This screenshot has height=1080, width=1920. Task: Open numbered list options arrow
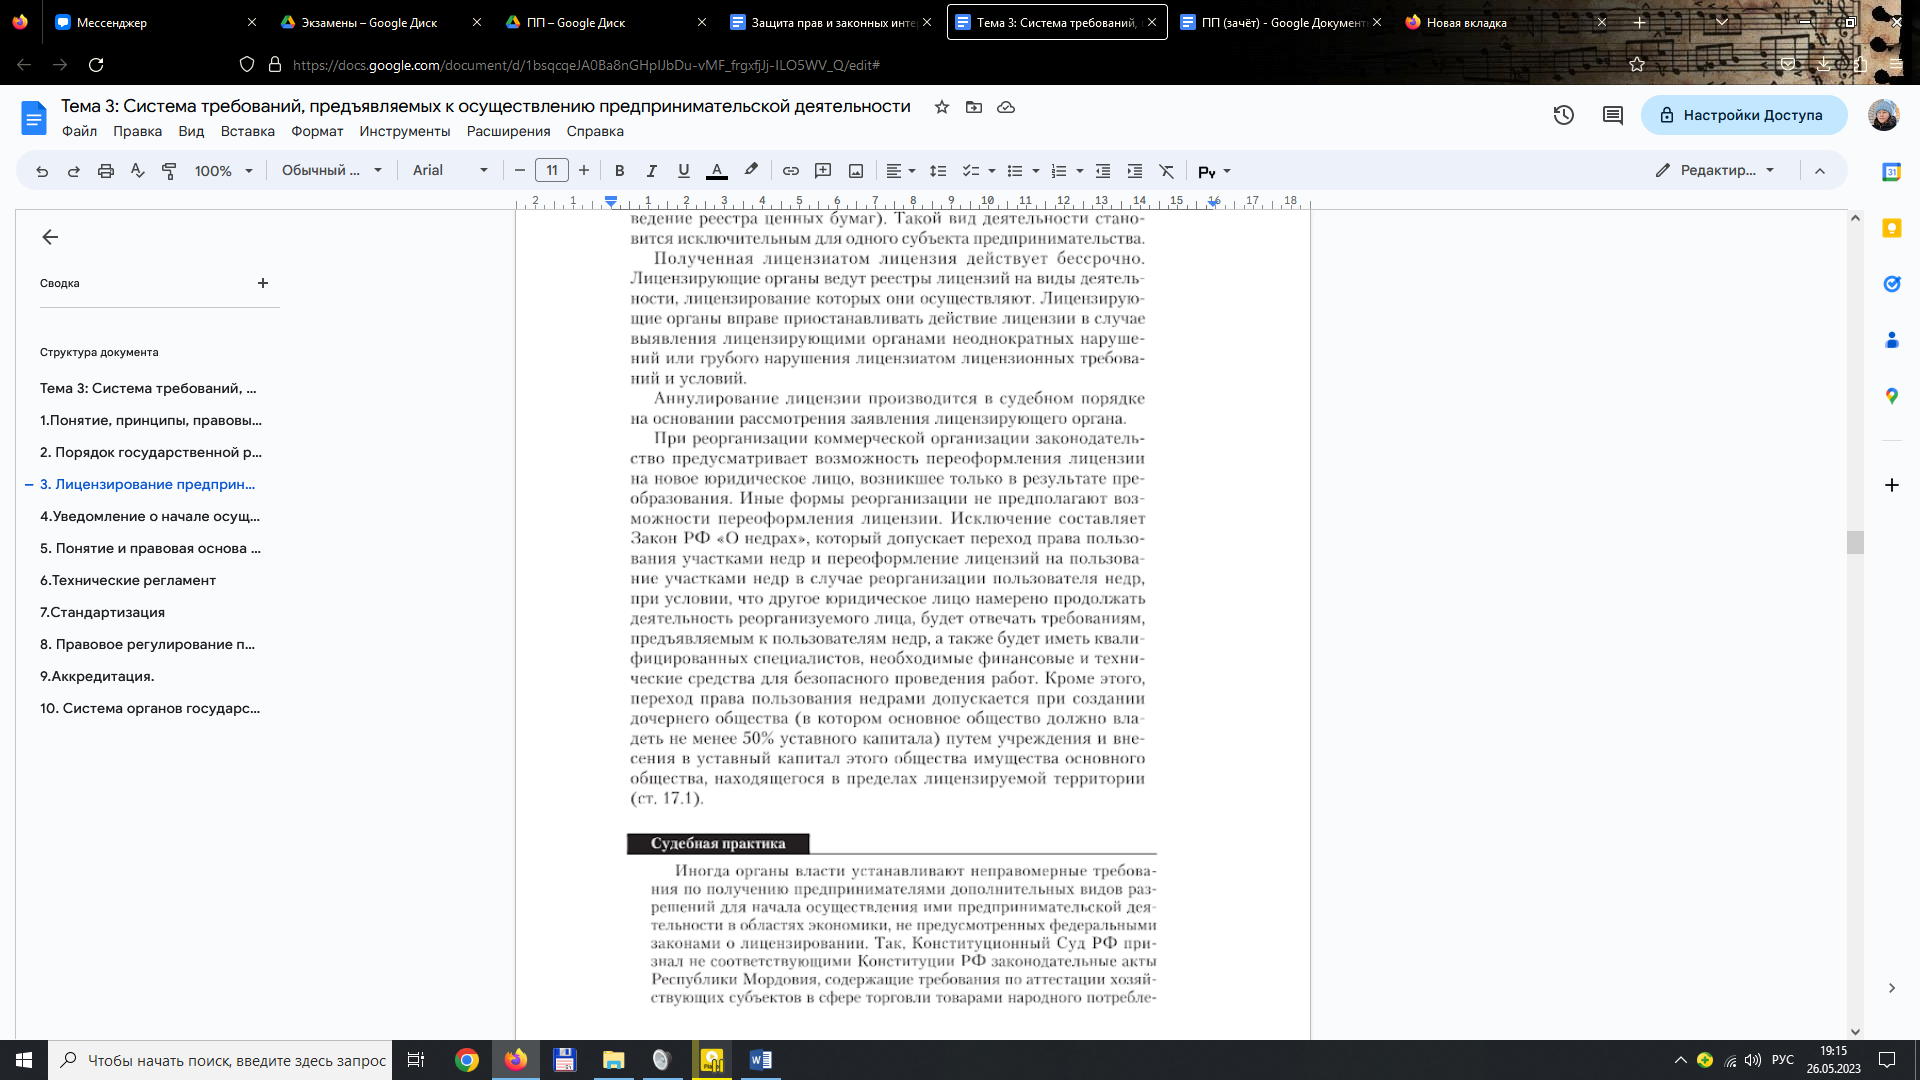(x=1080, y=171)
